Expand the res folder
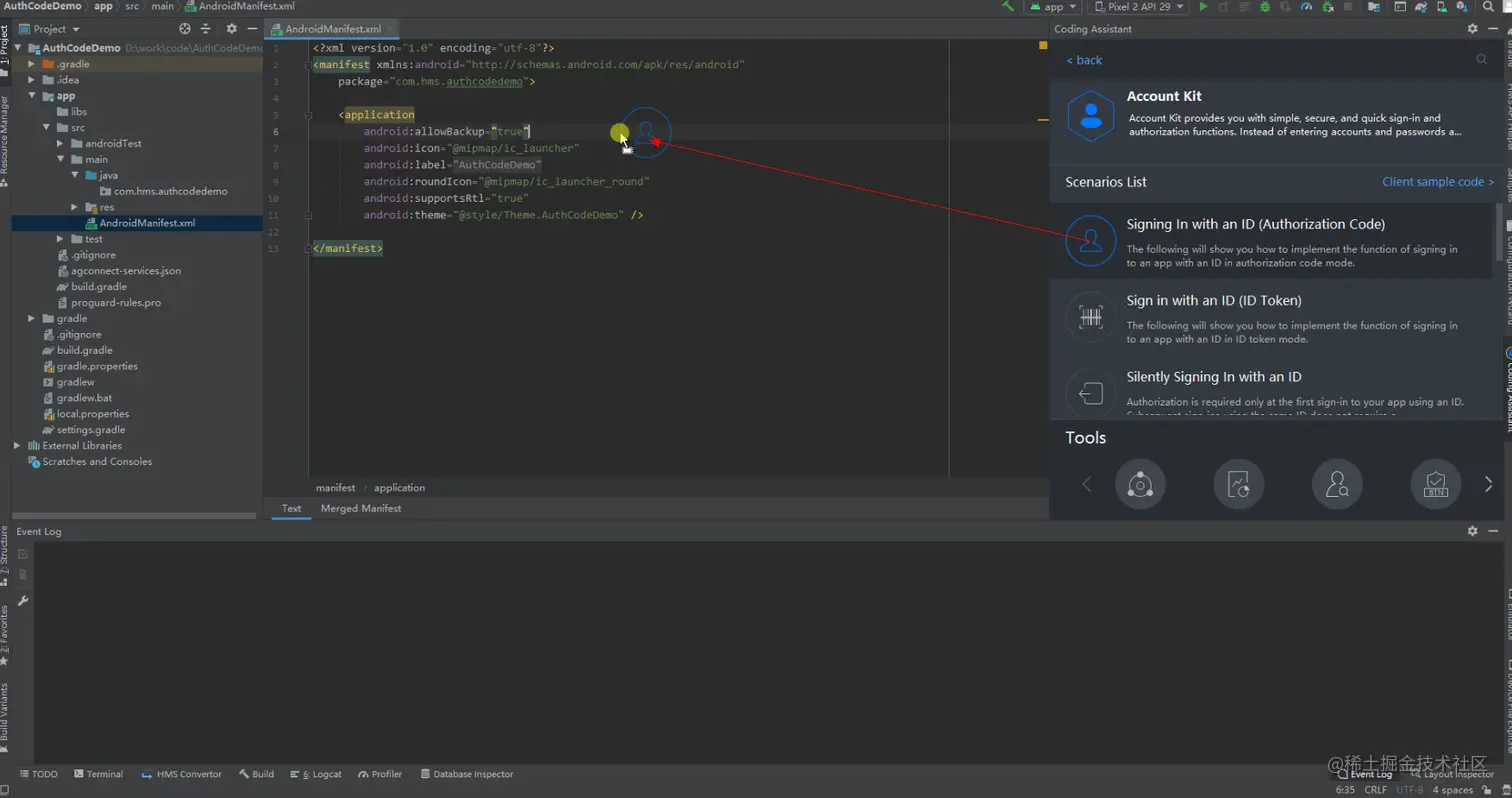Image resolution: width=1512 pixels, height=798 pixels. click(75, 208)
